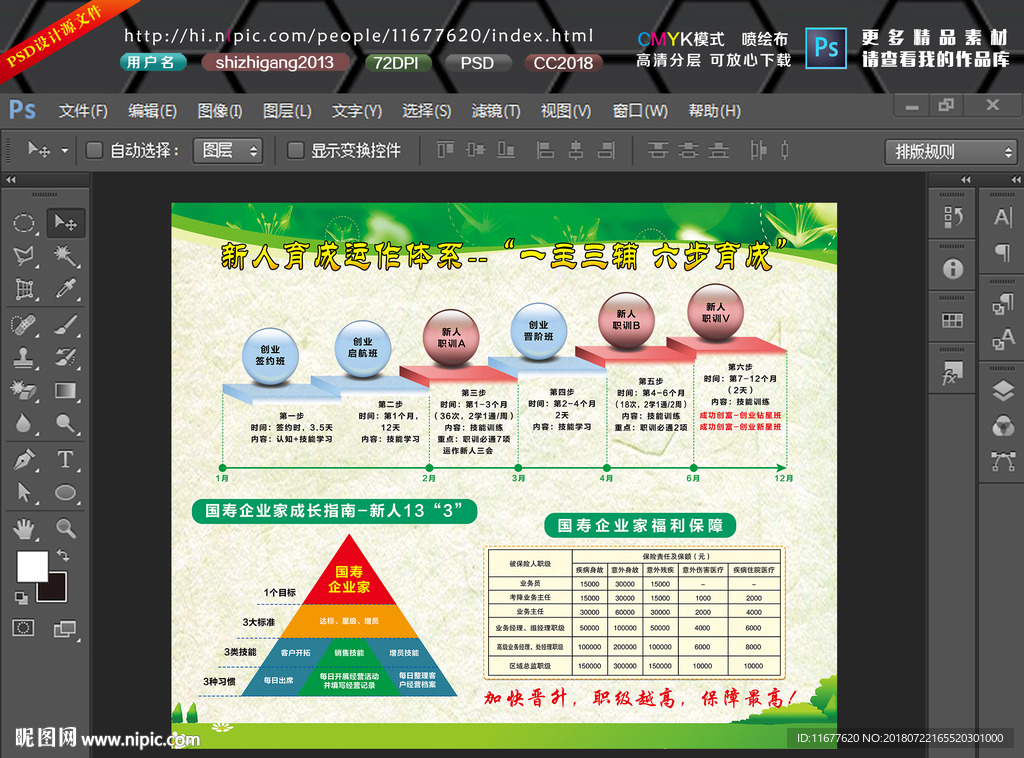Viewport: 1024px width, 758px height.
Task: Open the History panel icon
Action: [x=952, y=216]
